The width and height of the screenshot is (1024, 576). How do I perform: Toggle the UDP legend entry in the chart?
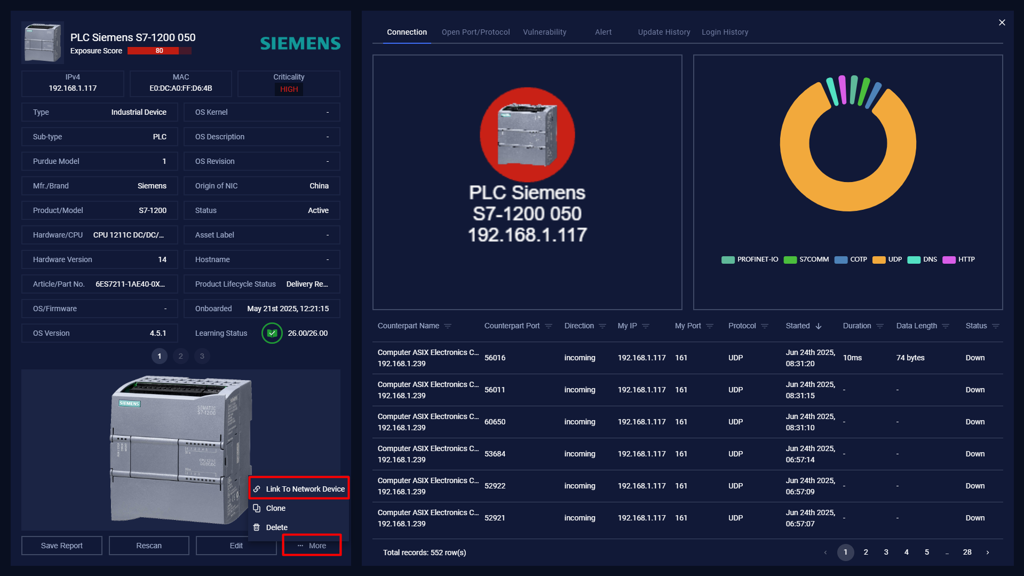point(887,259)
